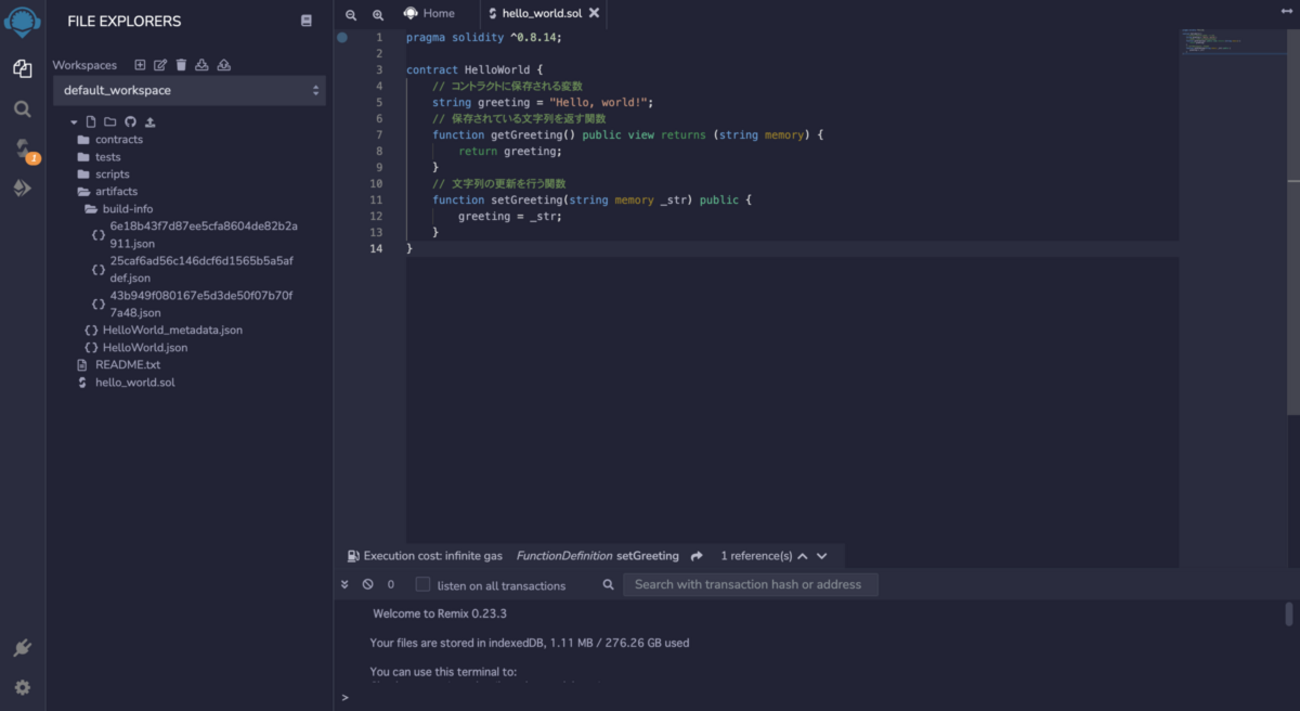Select the hello_world.sol editor tab
Image resolution: width=1300 pixels, height=711 pixels.
[x=539, y=13]
